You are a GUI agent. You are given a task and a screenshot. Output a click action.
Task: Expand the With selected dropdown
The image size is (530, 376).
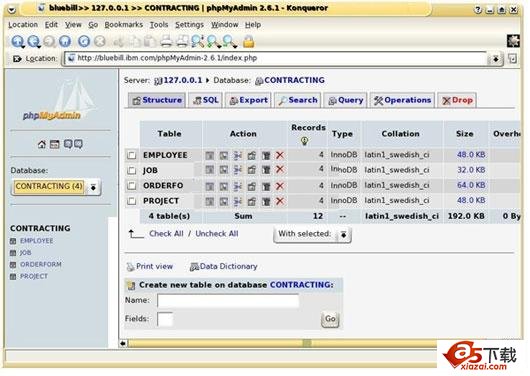tap(312, 234)
